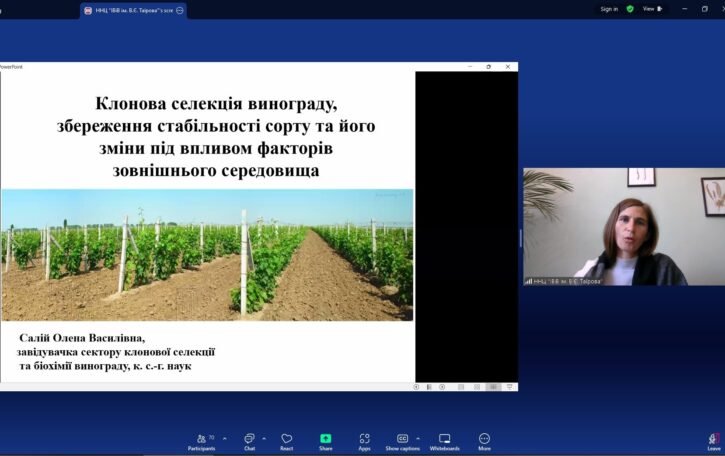Image resolution: width=725 pixels, height=456 pixels.
Task: Send a reaction with React
Action: tap(287, 439)
